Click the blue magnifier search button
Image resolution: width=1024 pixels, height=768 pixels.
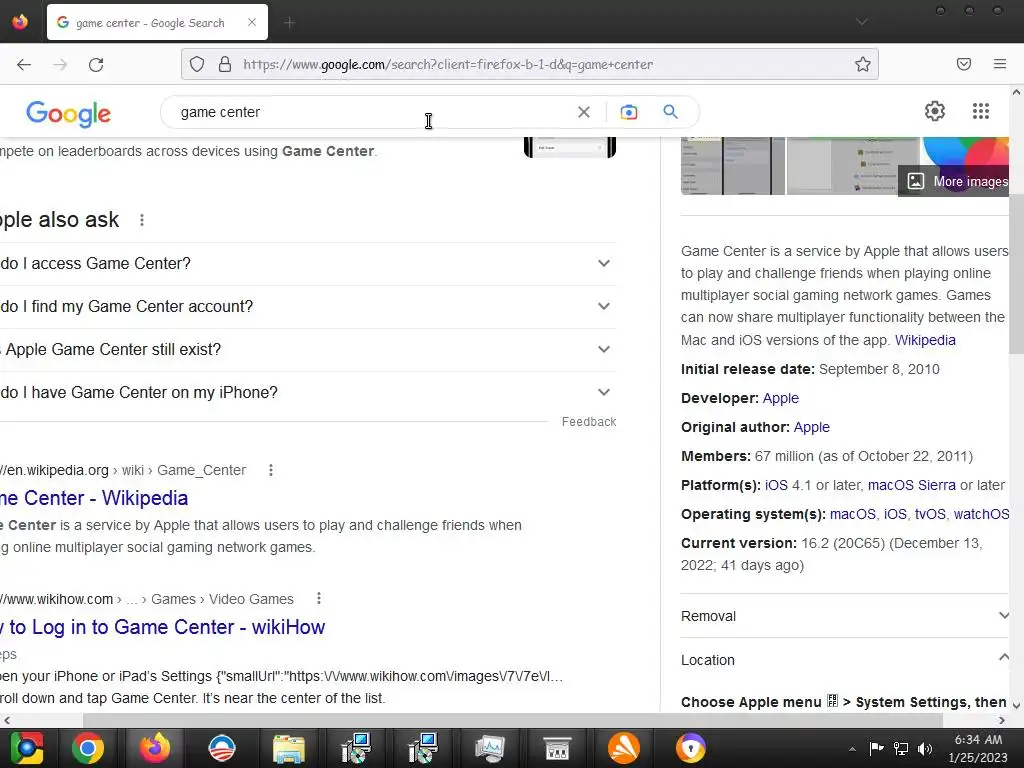(x=671, y=112)
